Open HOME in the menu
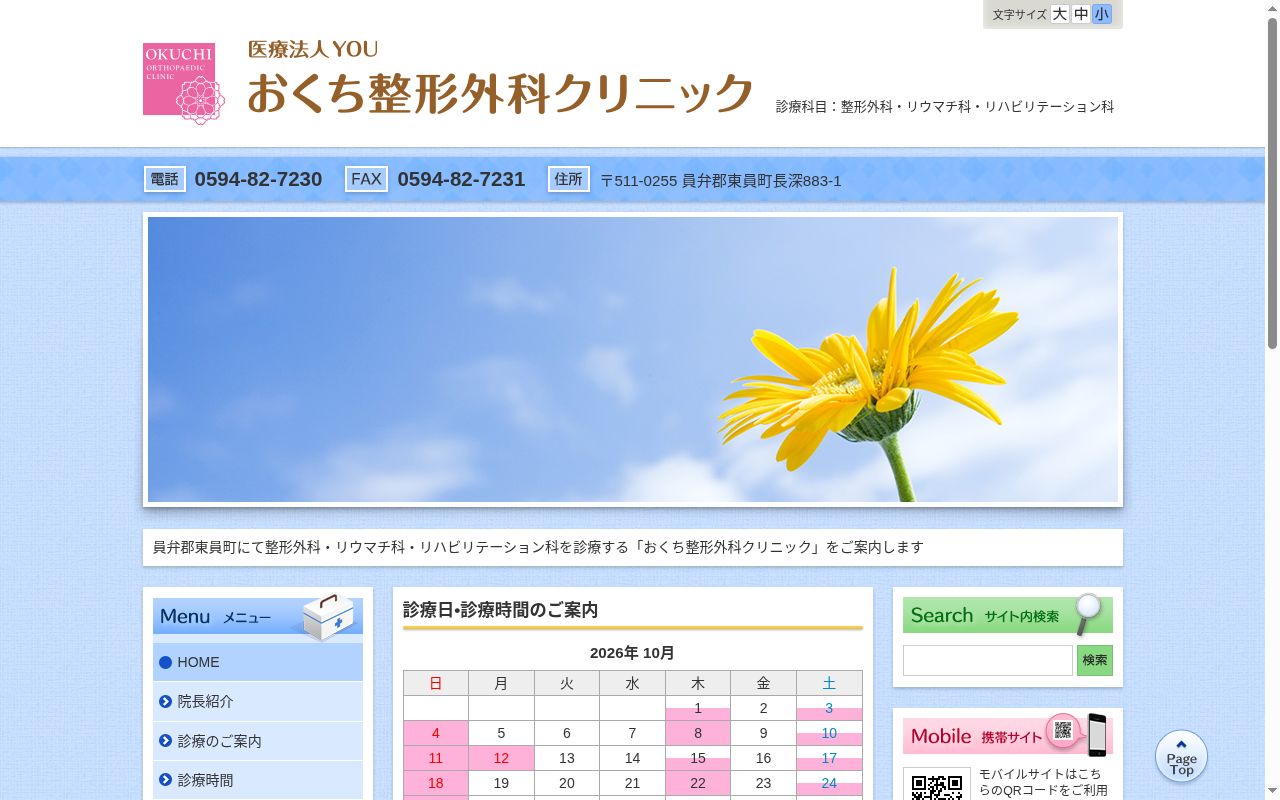The height and width of the screenshot is (800, 1280). (258, 662)
